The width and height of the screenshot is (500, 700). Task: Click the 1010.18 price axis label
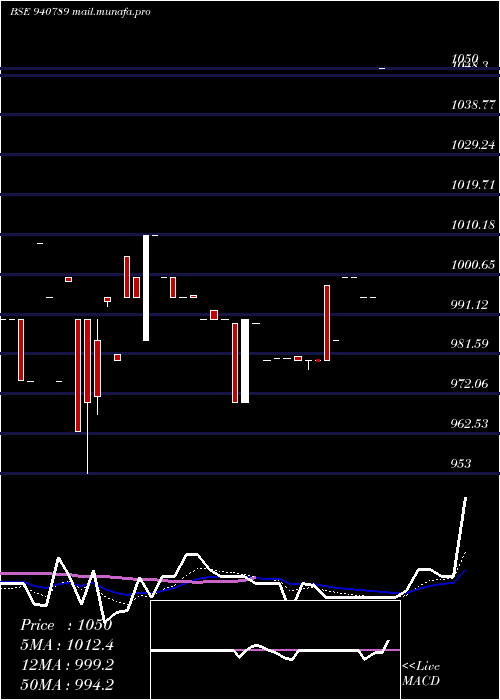click(x=473, y=225)
